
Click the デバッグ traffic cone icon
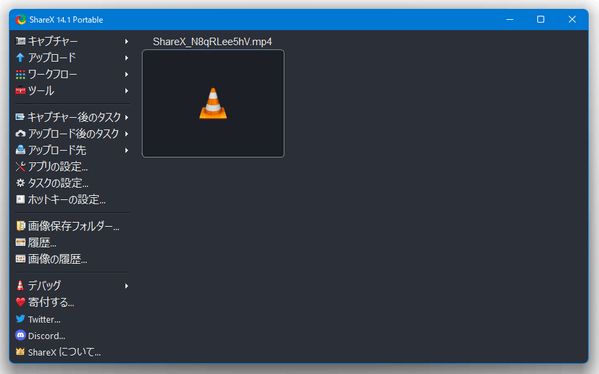(20, 285)
